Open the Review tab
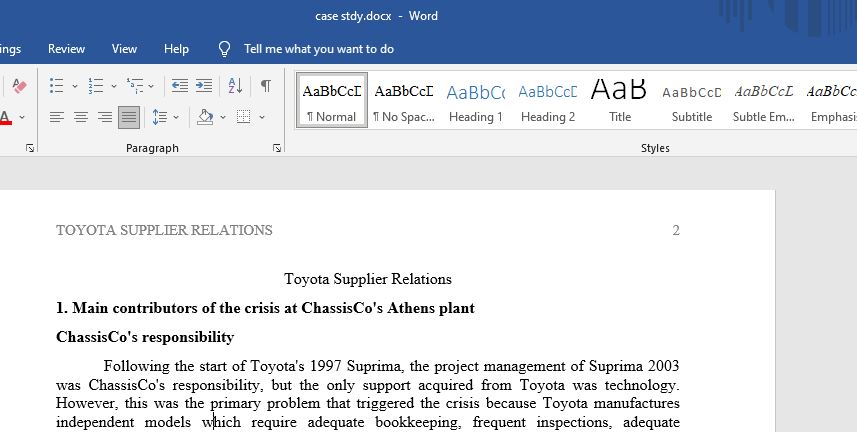857x432 pixels. [x=66, y=49]
